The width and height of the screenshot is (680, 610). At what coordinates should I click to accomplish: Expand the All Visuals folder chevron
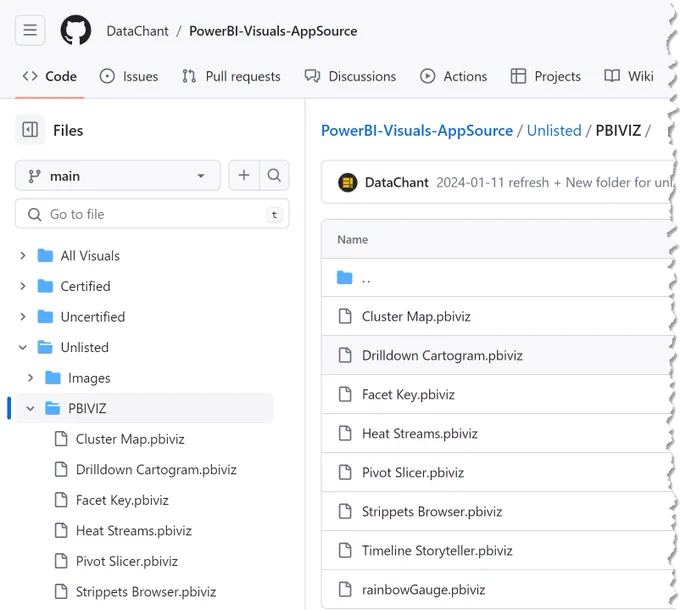click(23, 256)
